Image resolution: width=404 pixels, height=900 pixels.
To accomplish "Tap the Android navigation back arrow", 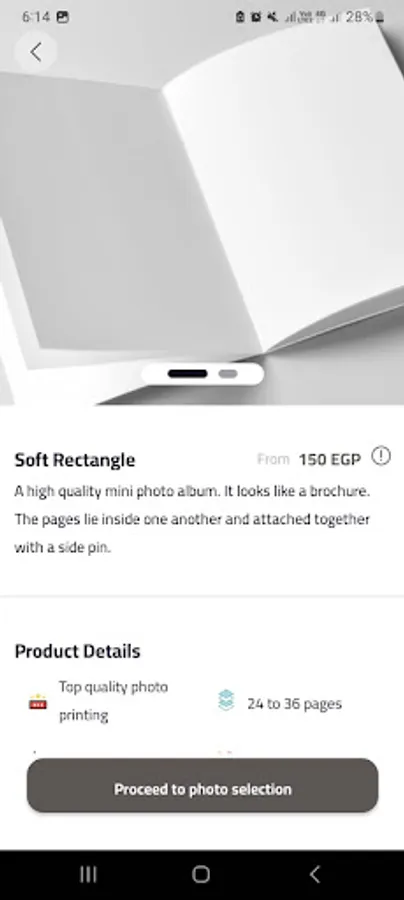I will click(314, 874).
